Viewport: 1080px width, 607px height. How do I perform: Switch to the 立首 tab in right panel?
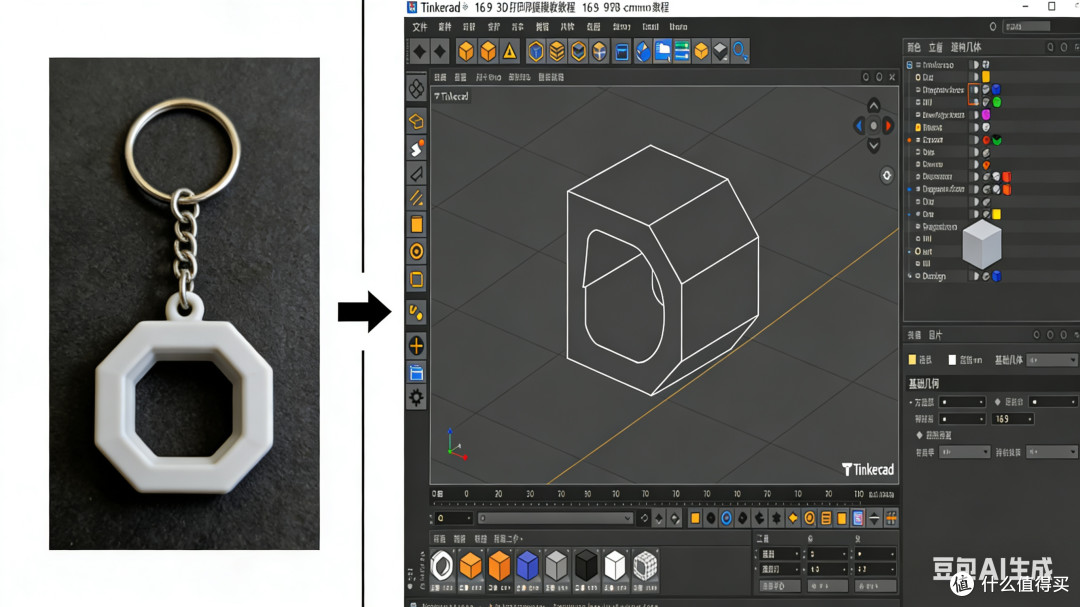point(935,48)
